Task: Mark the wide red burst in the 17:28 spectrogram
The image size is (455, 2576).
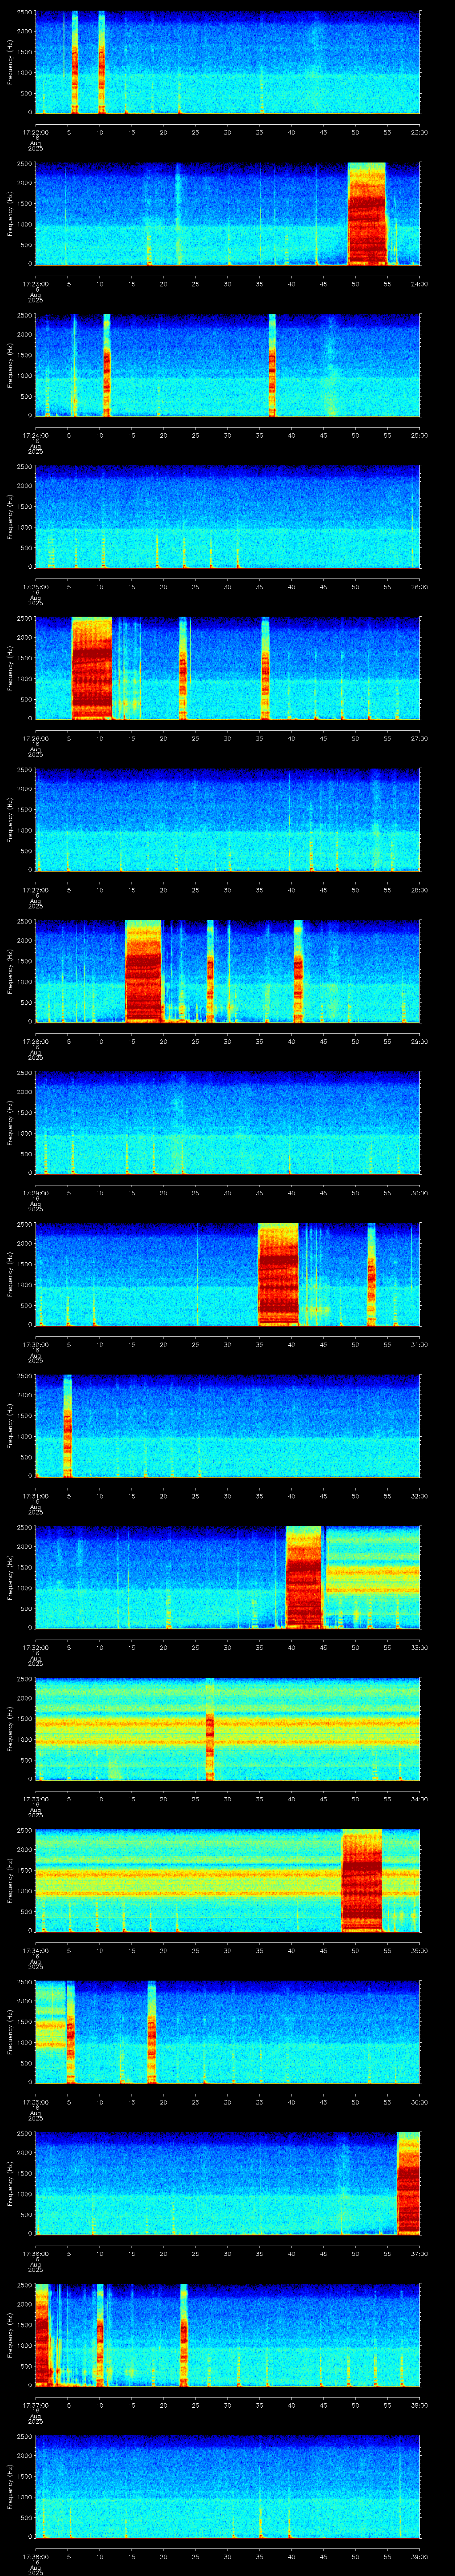Action: (143, 972)
